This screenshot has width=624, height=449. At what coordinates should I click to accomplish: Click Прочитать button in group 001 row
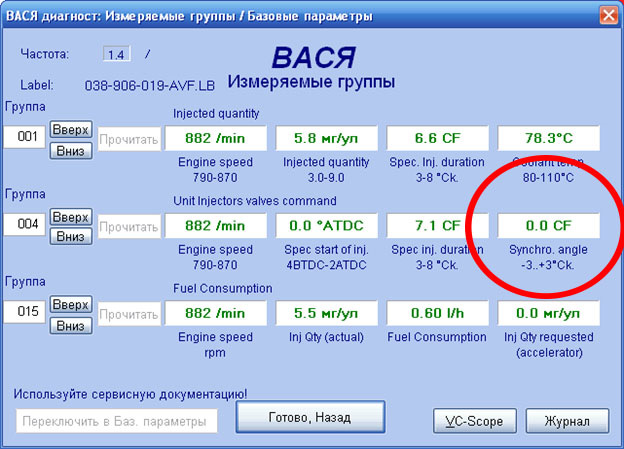coord(129,139)
